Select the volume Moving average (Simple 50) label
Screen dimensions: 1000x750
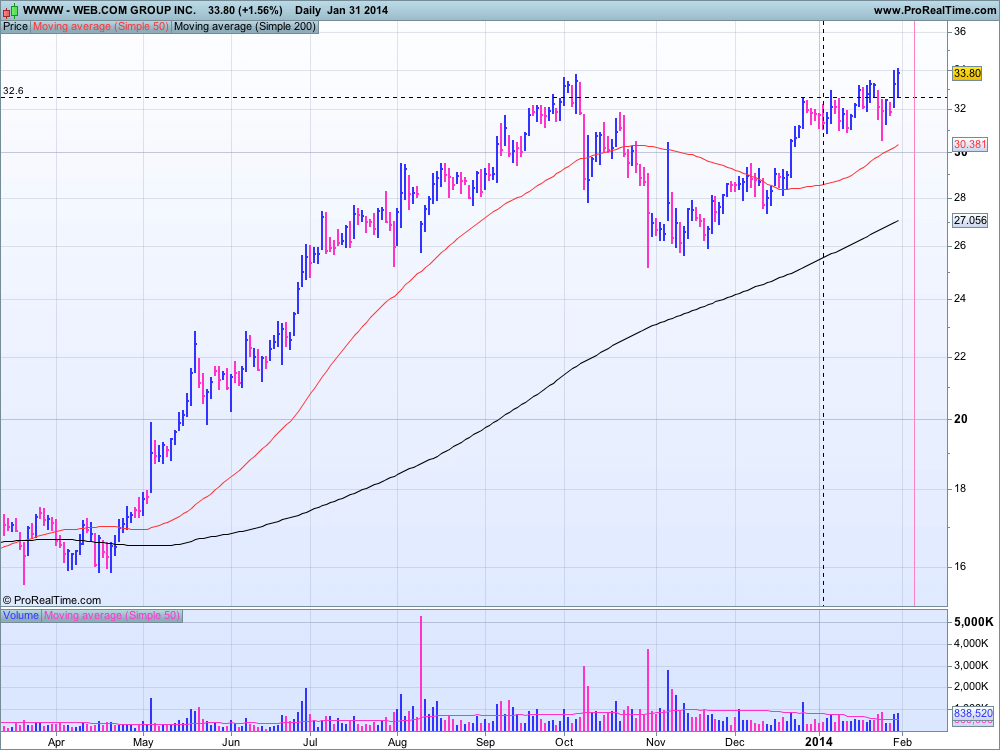coord(112,615)
